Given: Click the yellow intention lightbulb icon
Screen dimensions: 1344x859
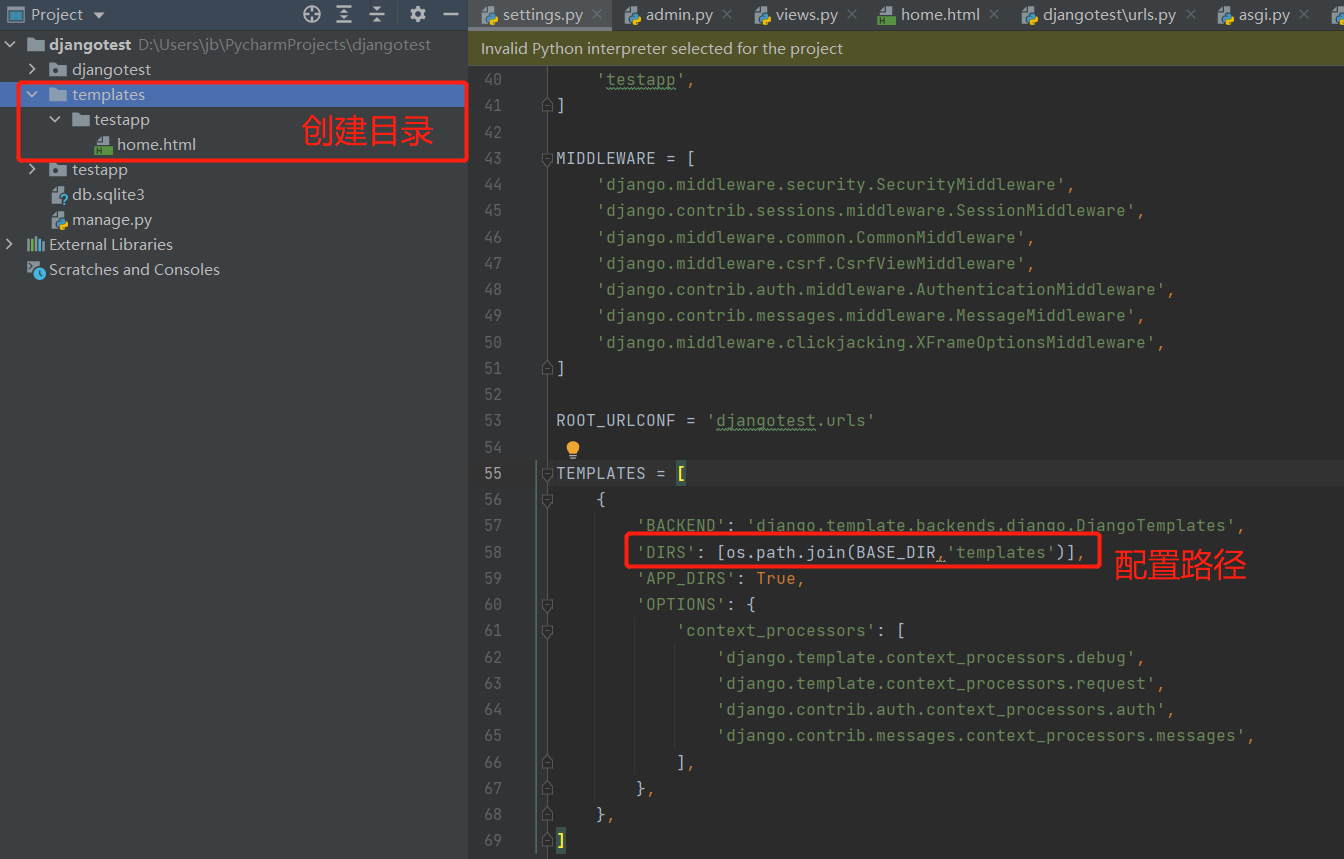Looking at the screenshot, I should tap(573, 449).
